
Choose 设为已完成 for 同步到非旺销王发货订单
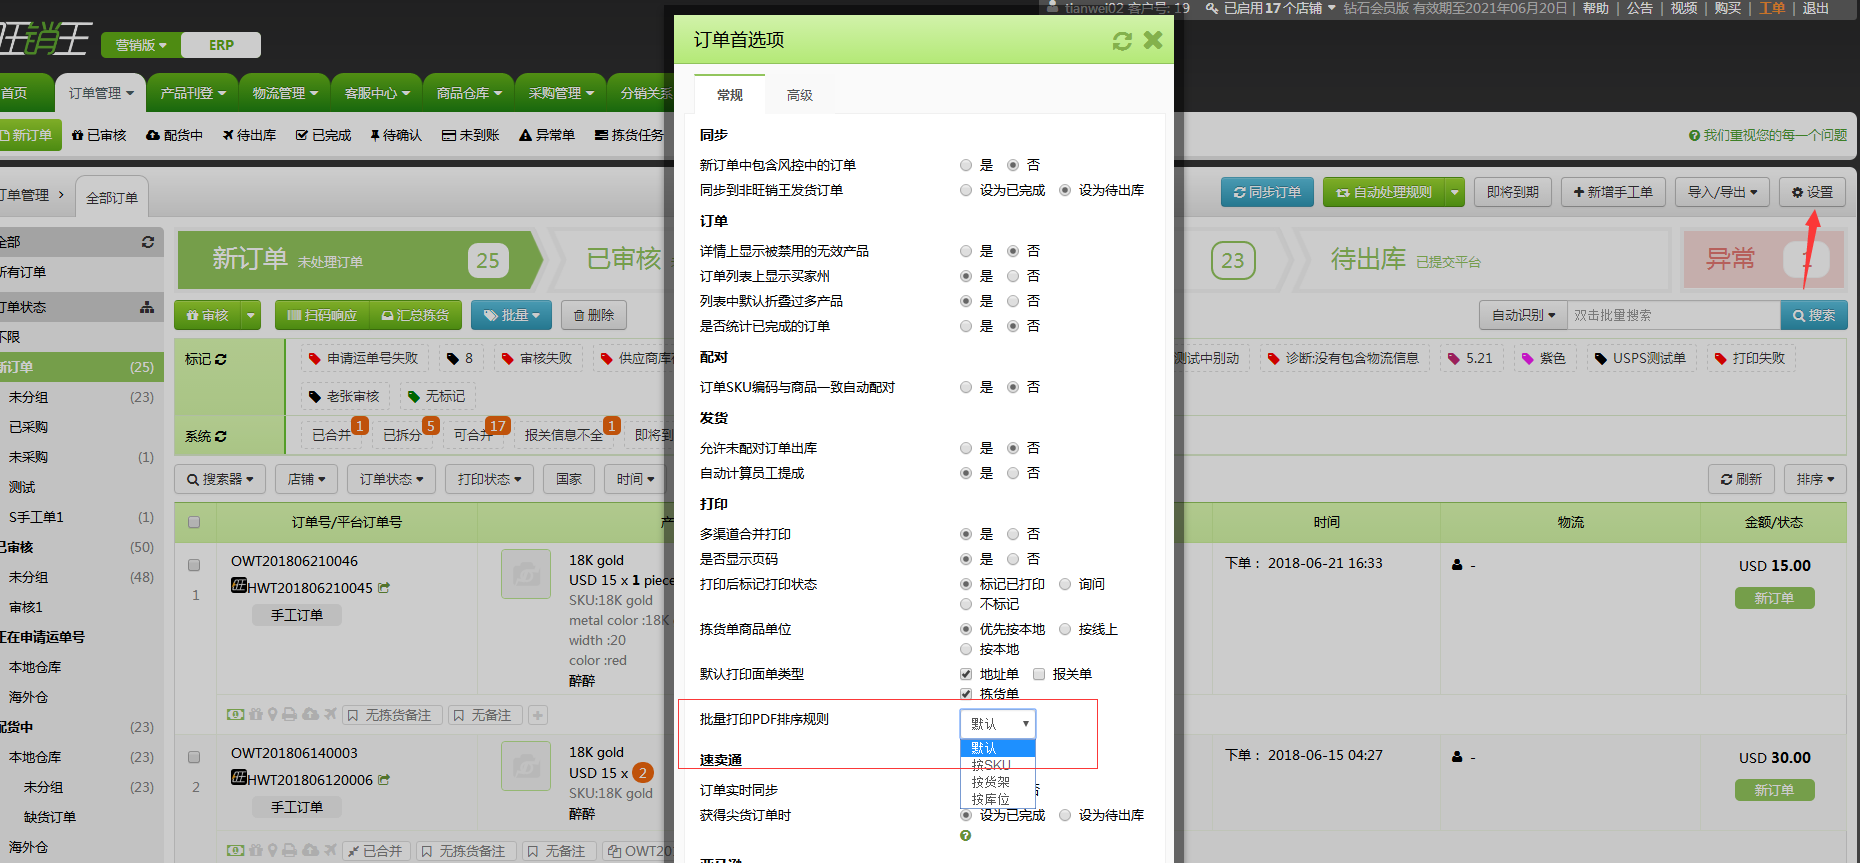pos(965,190)
